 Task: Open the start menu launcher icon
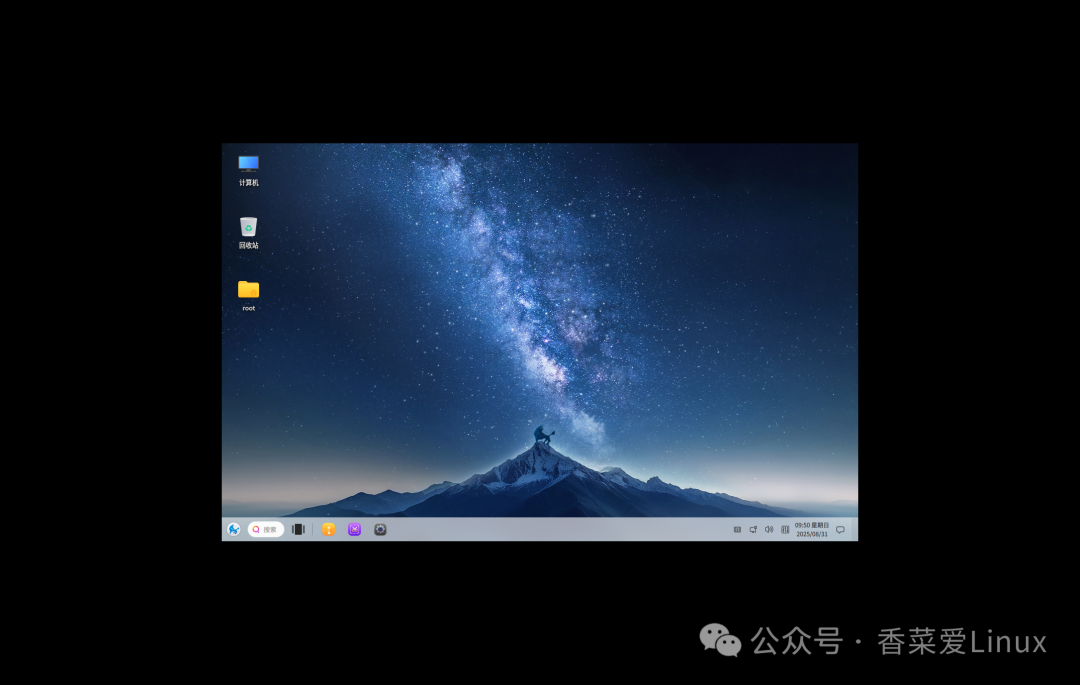point(234,529)
